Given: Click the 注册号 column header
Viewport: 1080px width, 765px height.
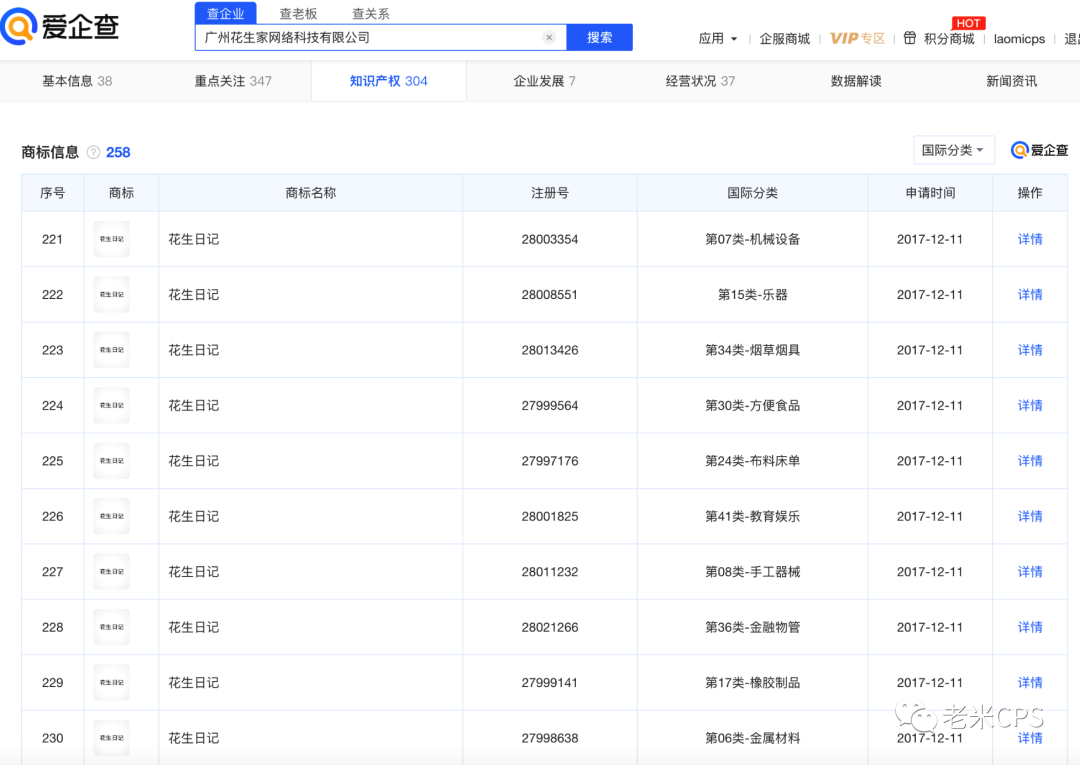Looking at the screenshot, I should click(x=550, y=193).
